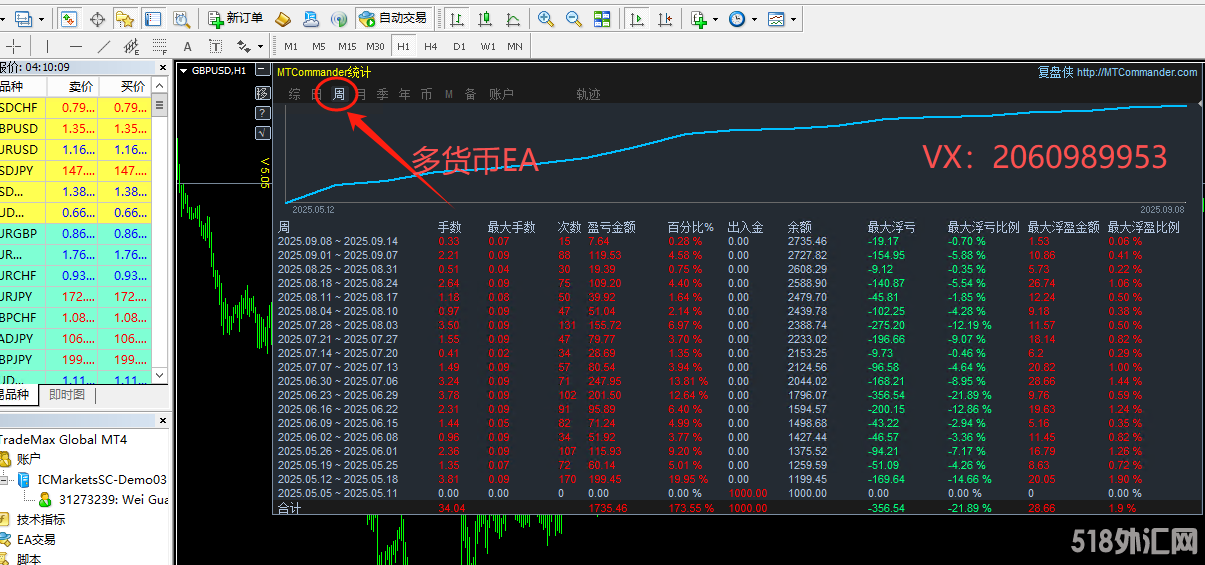Switch timeframe to D1
This screenshot has width=1205, height=565.
point(459,46)
